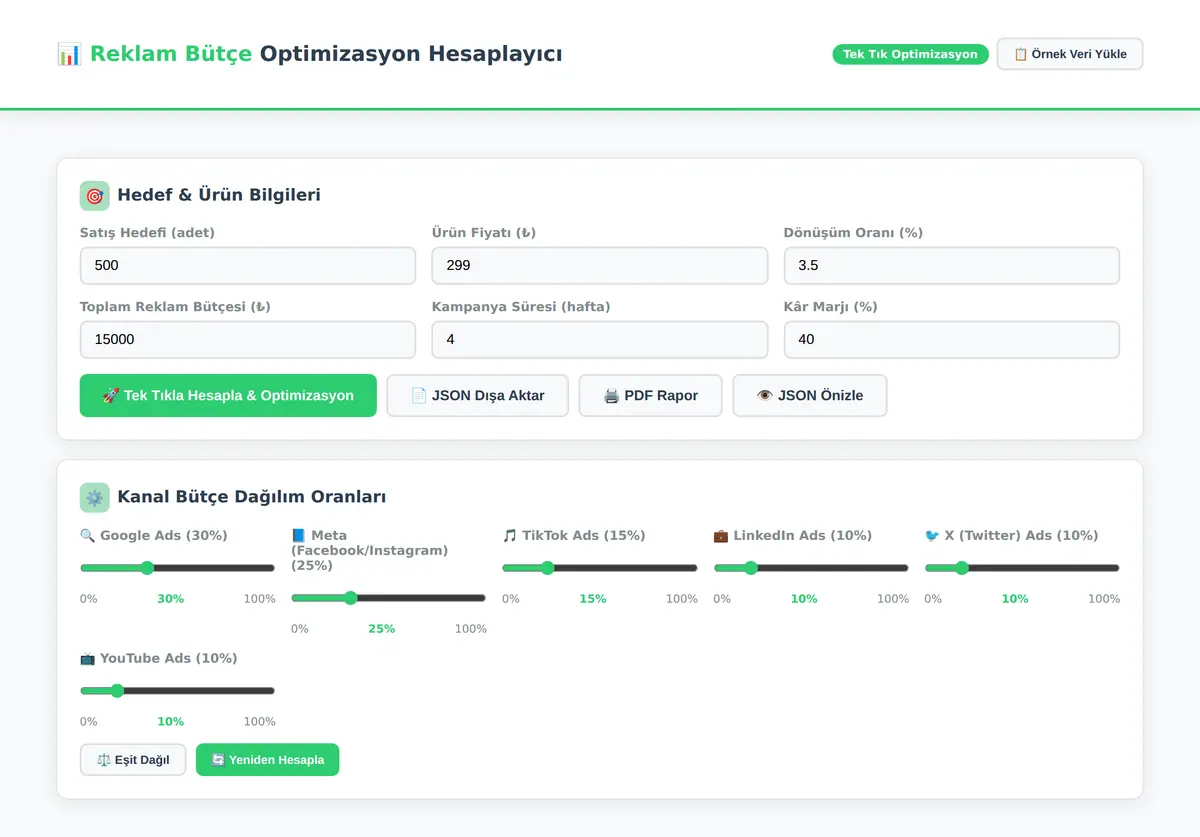The width and height of the screenshot is (1200, 837).
Task: Click the Google Ads slider handle
Action: click(x=147, y=568)
